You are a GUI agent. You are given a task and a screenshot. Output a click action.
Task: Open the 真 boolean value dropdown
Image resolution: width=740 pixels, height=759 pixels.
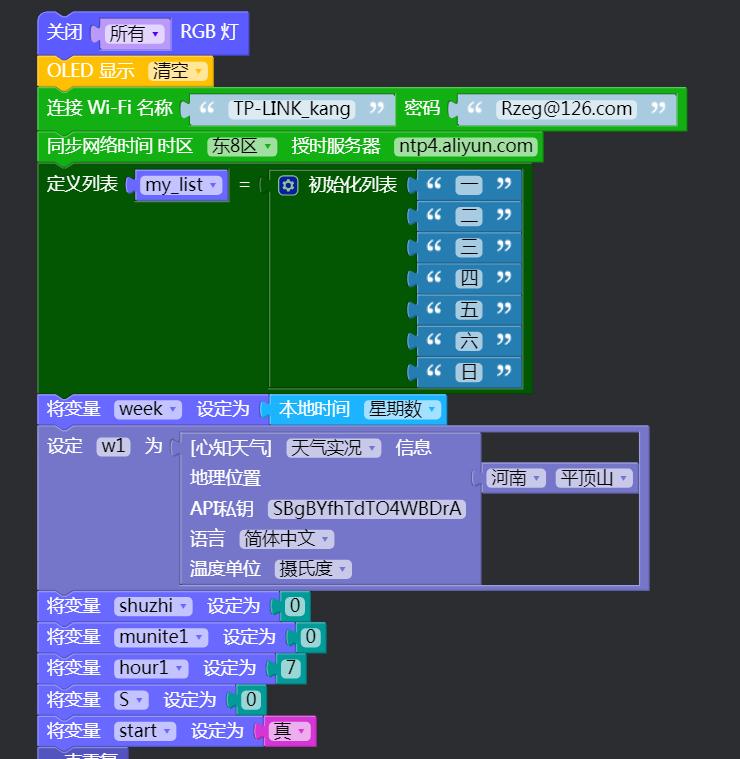point(289,731)
